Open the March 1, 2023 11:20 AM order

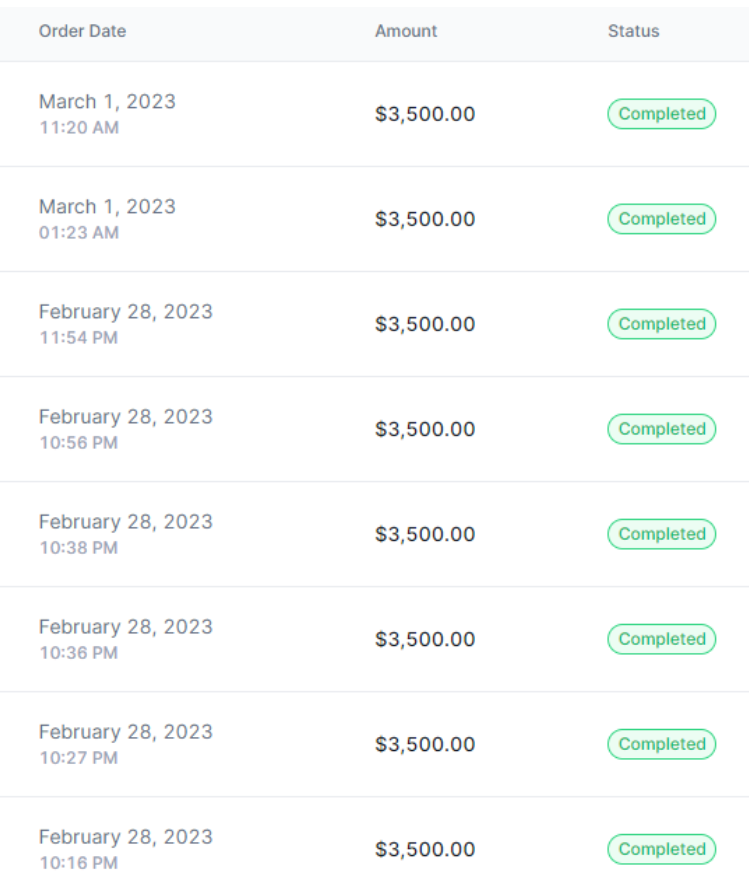pyautogui.click(x=107, y=102)
